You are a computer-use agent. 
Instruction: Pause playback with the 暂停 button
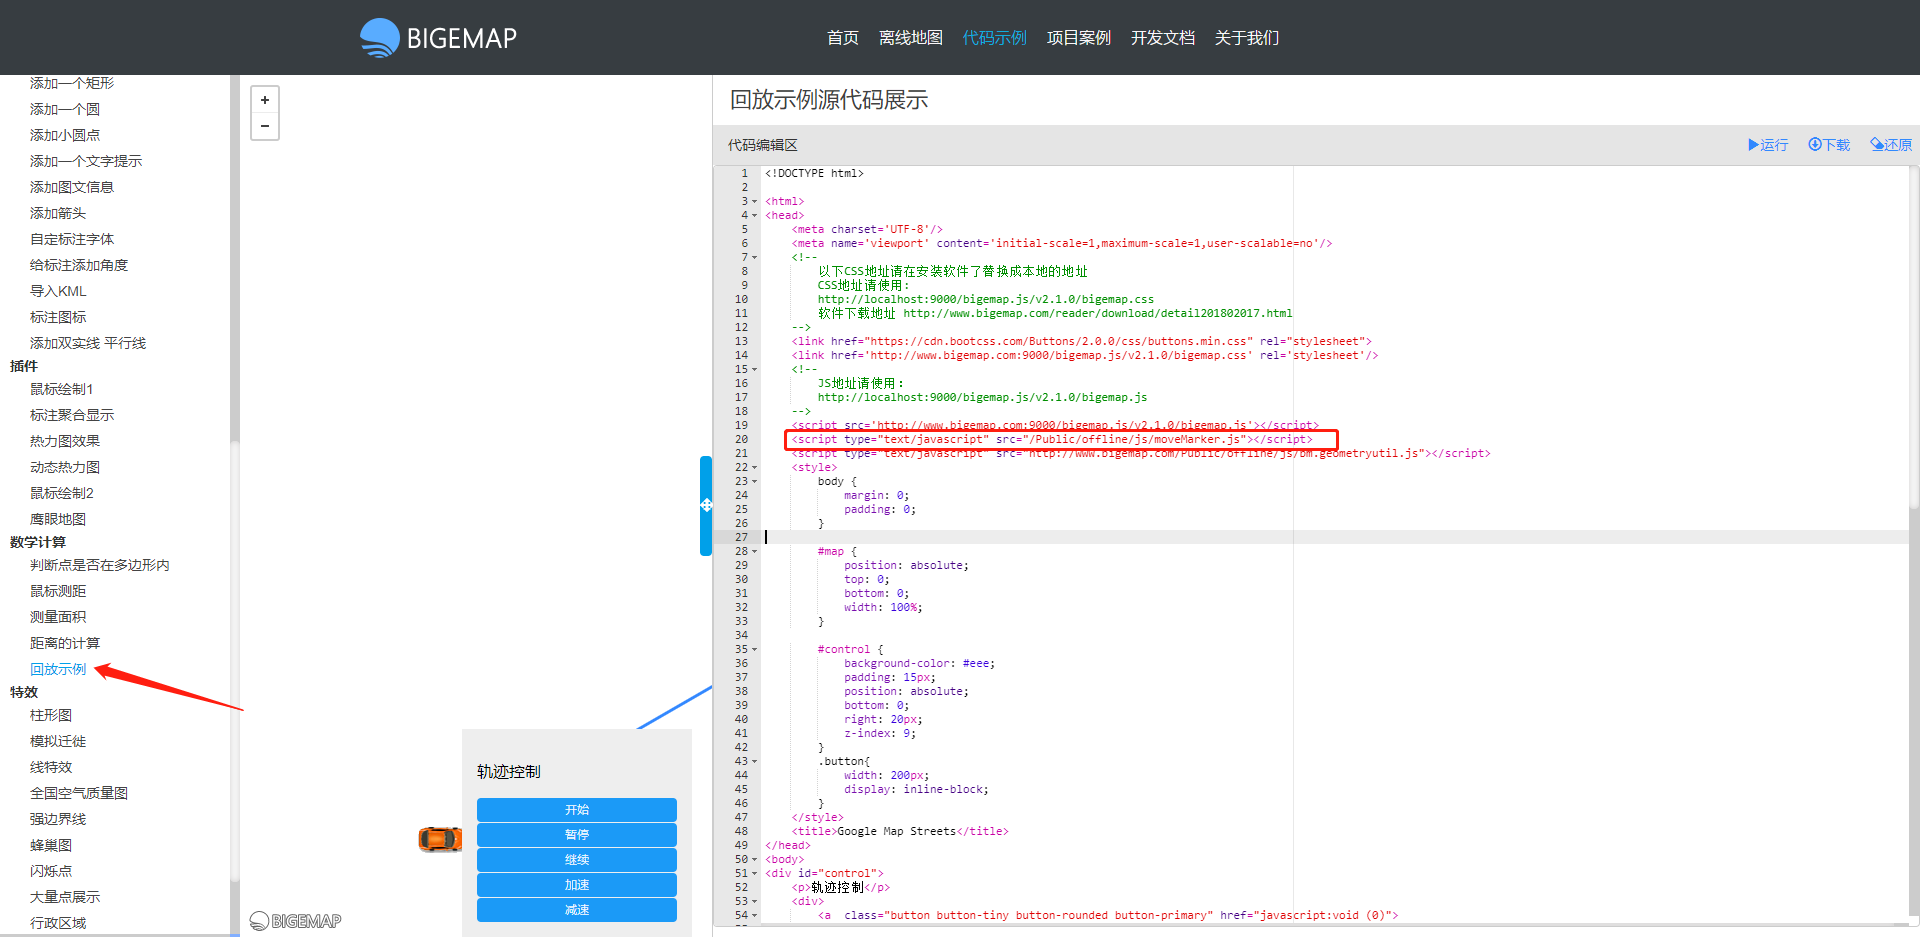[576, 834]
